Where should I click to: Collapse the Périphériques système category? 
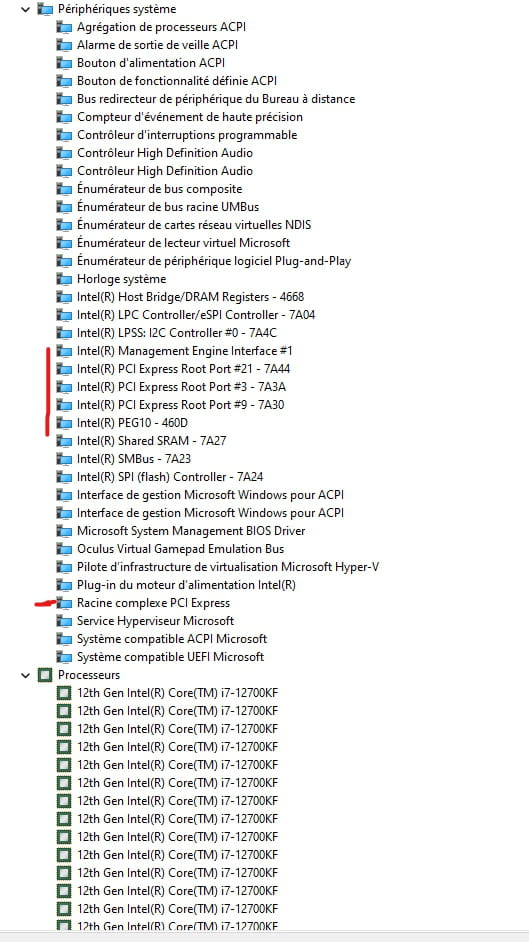tap(25, 9)
